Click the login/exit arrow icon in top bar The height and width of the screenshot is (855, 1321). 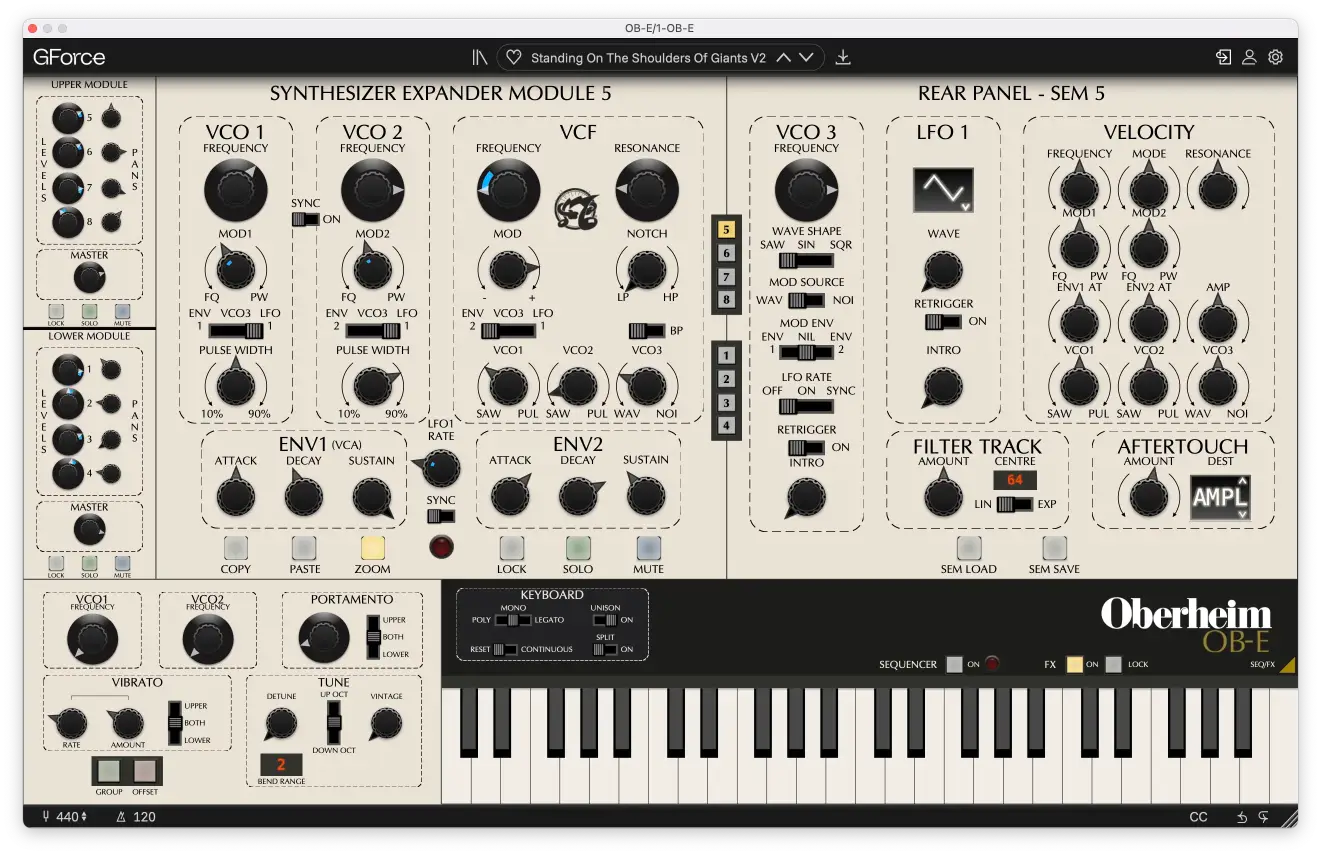[x=1223, y=57]
